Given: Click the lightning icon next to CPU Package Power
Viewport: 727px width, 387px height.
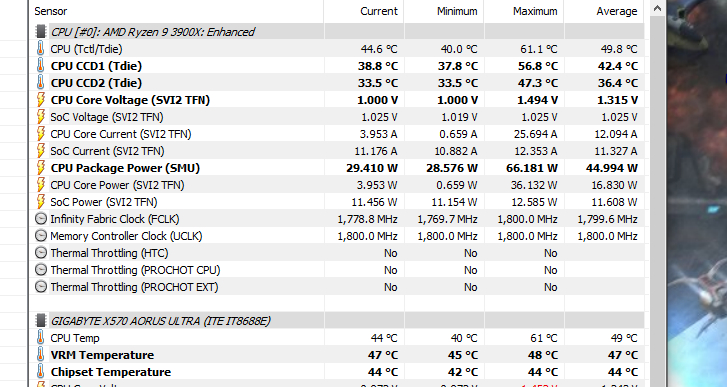Looking at the screenshot, I should (x=41, y=168).
